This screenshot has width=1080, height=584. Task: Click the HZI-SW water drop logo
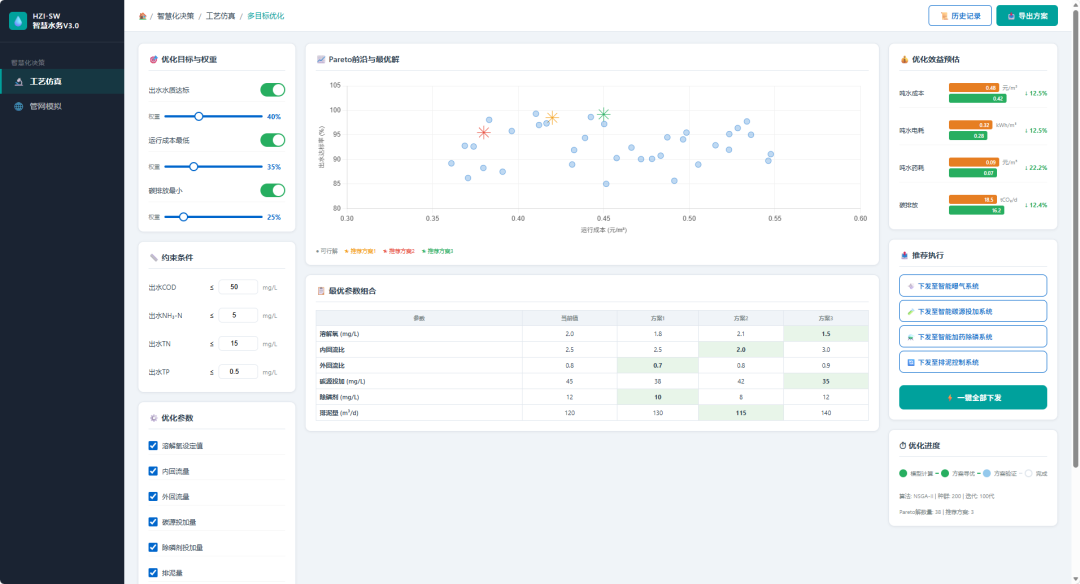(18, 21)
